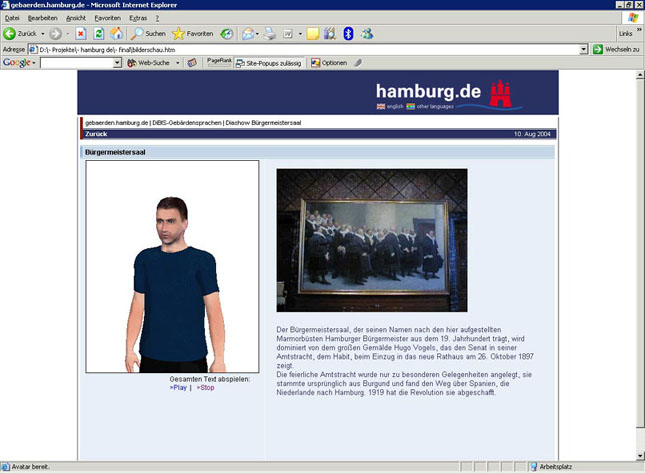Click the 10. Aug 2004 date text
The height and width of the screenshot is (474, 645).
[532, 134]
